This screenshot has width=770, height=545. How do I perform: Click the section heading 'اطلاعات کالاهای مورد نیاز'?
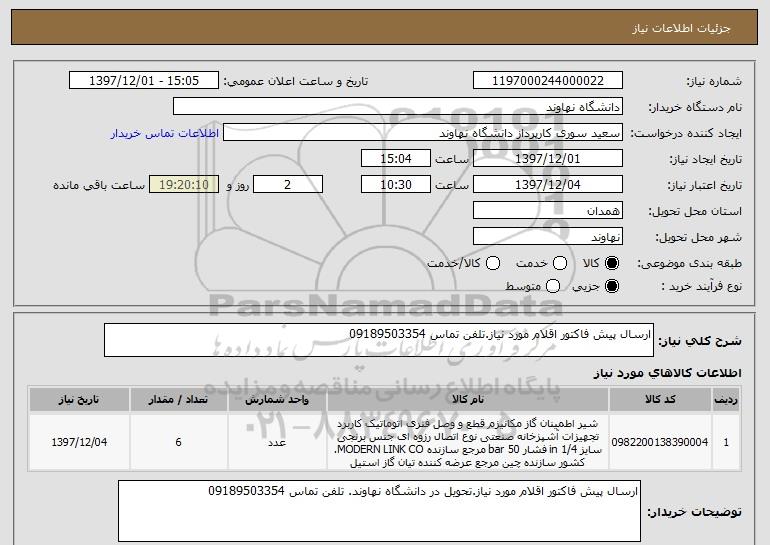click(667, 373)
